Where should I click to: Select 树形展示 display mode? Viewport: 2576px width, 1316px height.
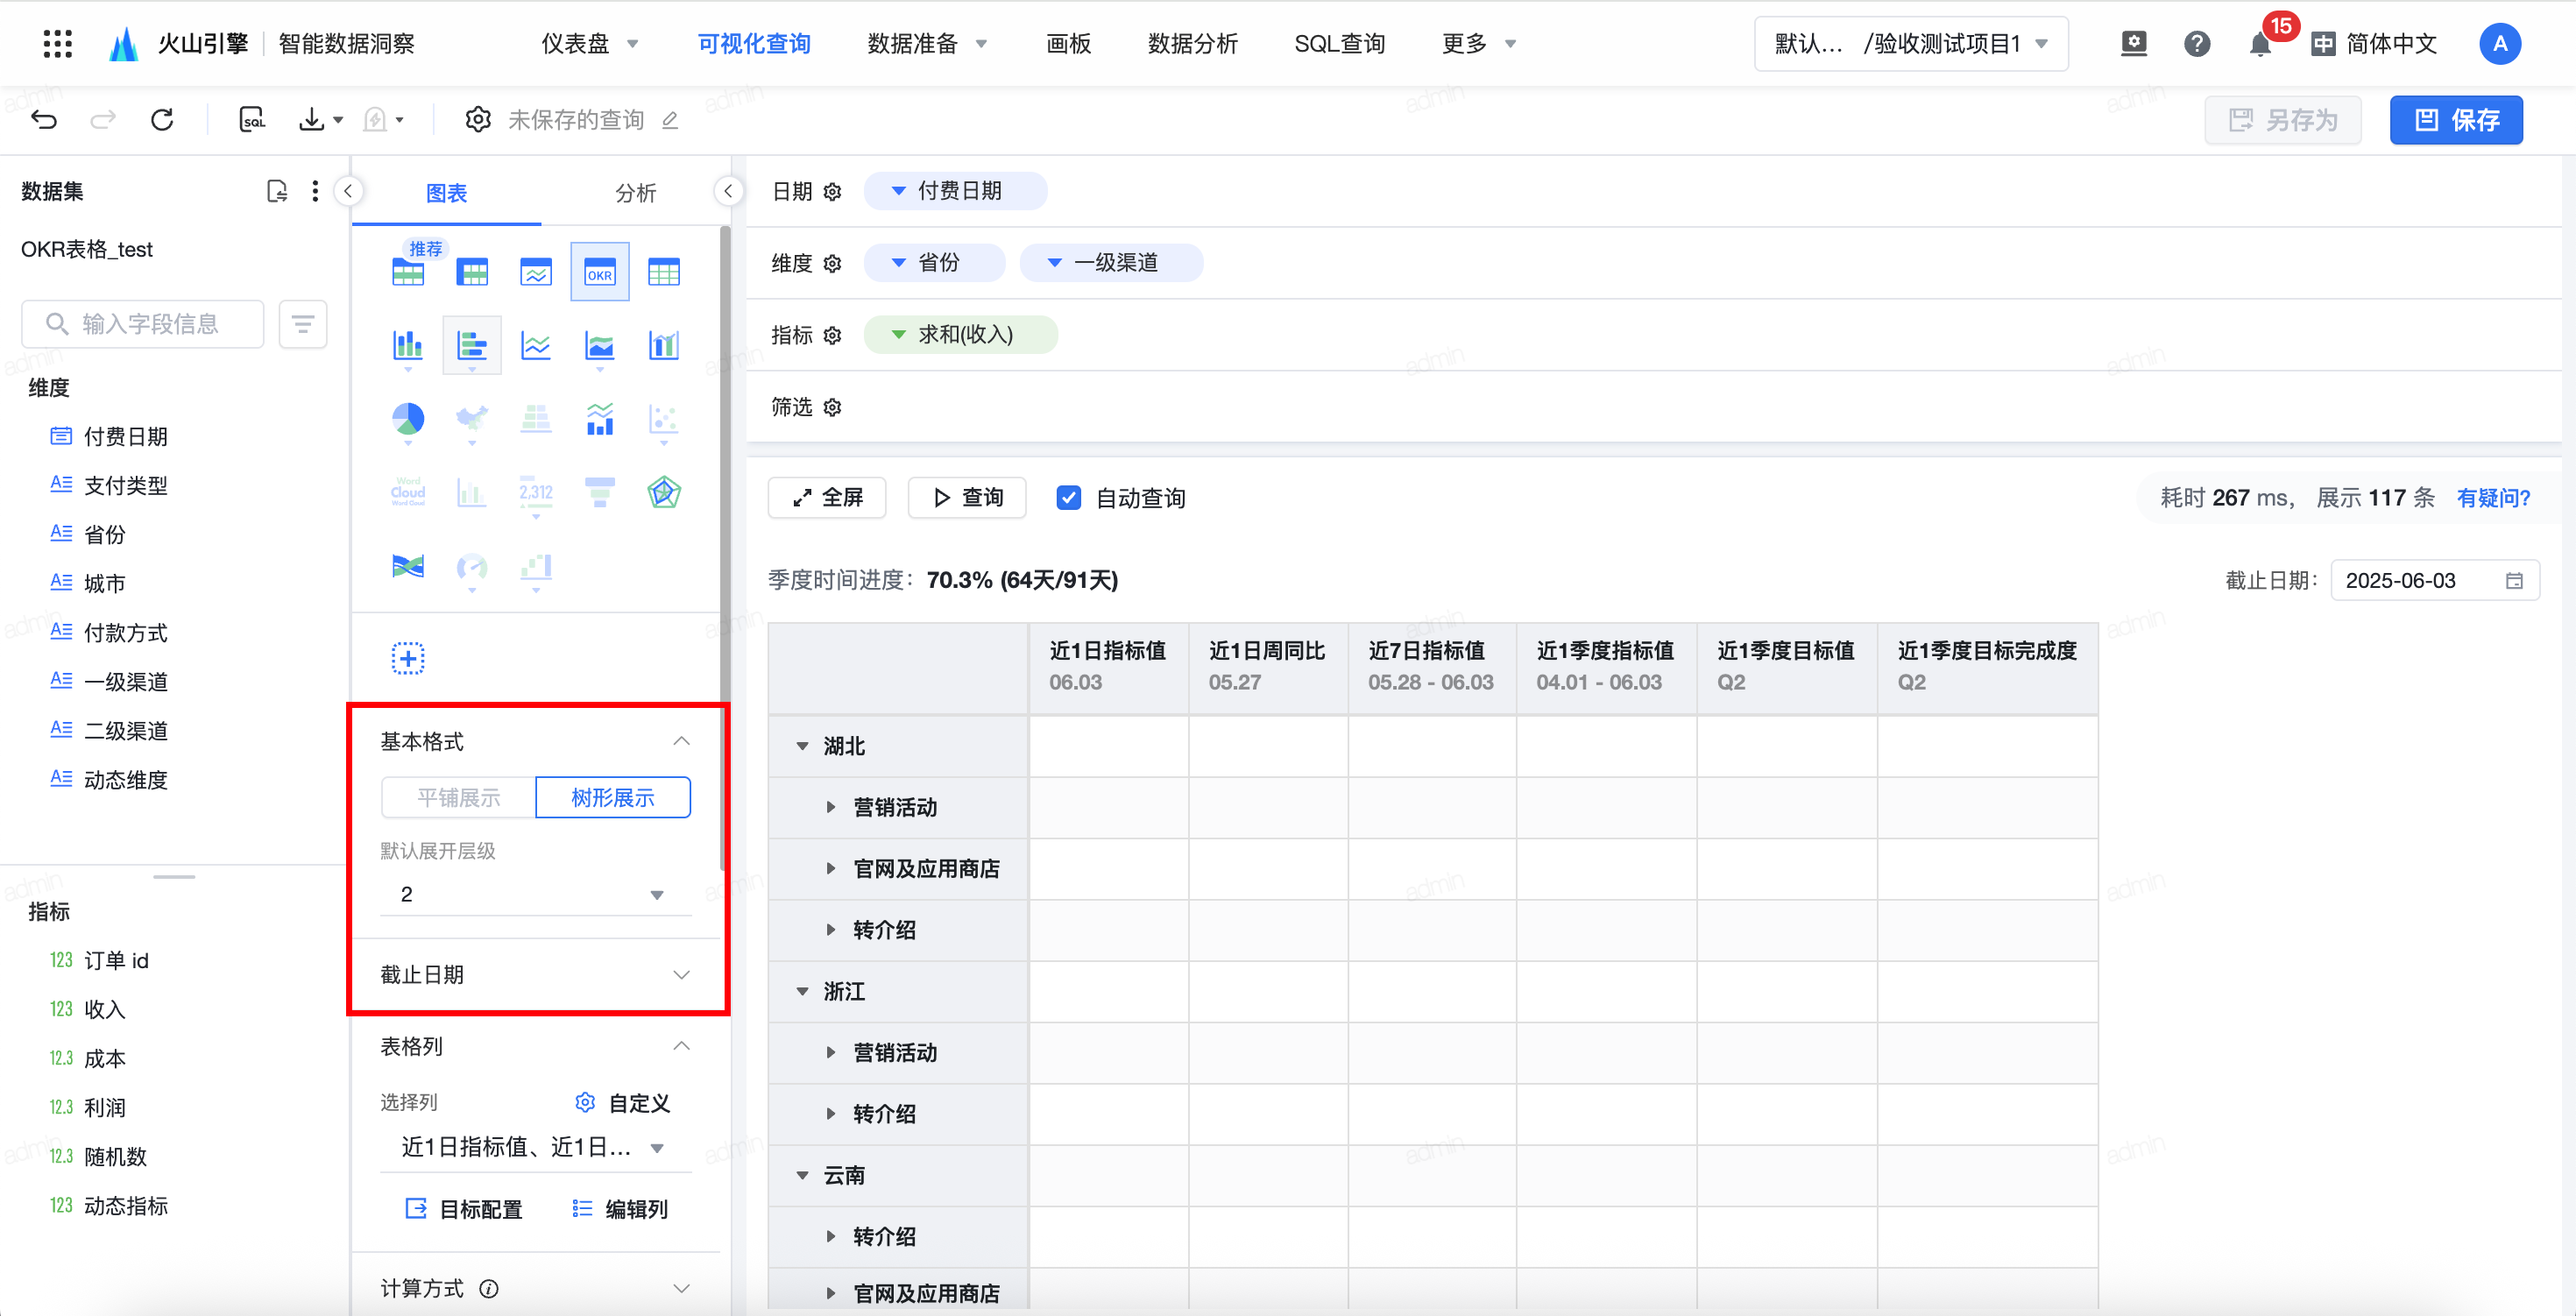[613, 798]
